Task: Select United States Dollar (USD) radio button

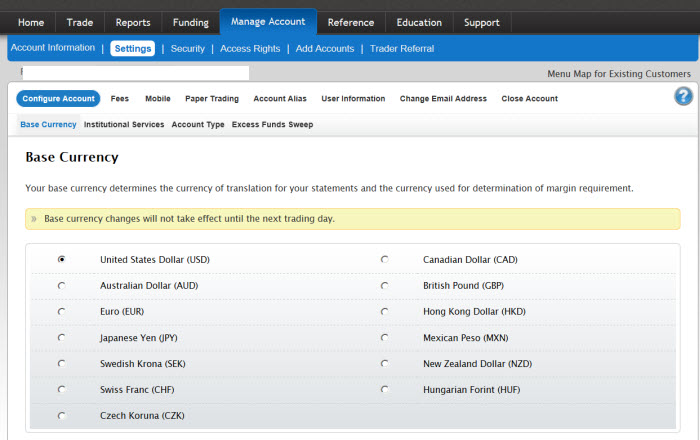Action: (62, 259)
